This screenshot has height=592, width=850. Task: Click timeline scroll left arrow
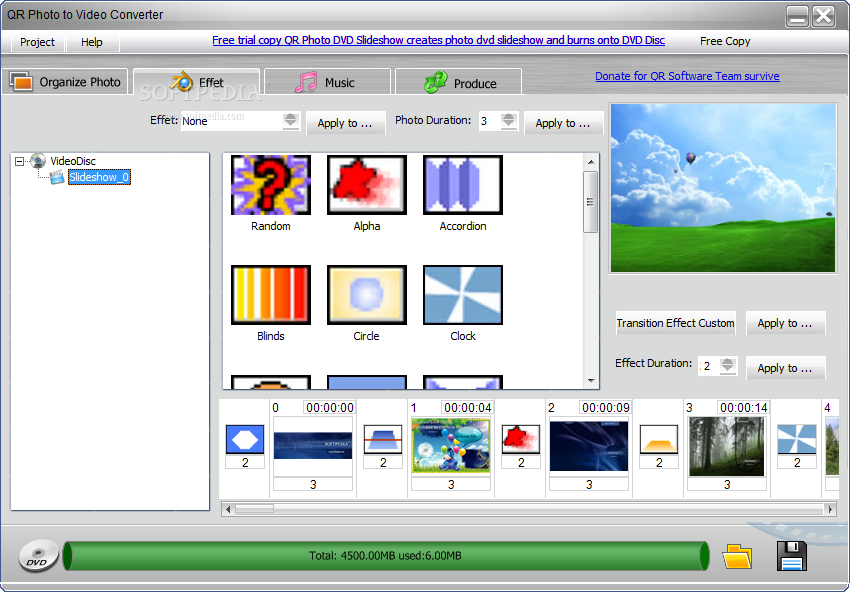[x=228, y=509]
